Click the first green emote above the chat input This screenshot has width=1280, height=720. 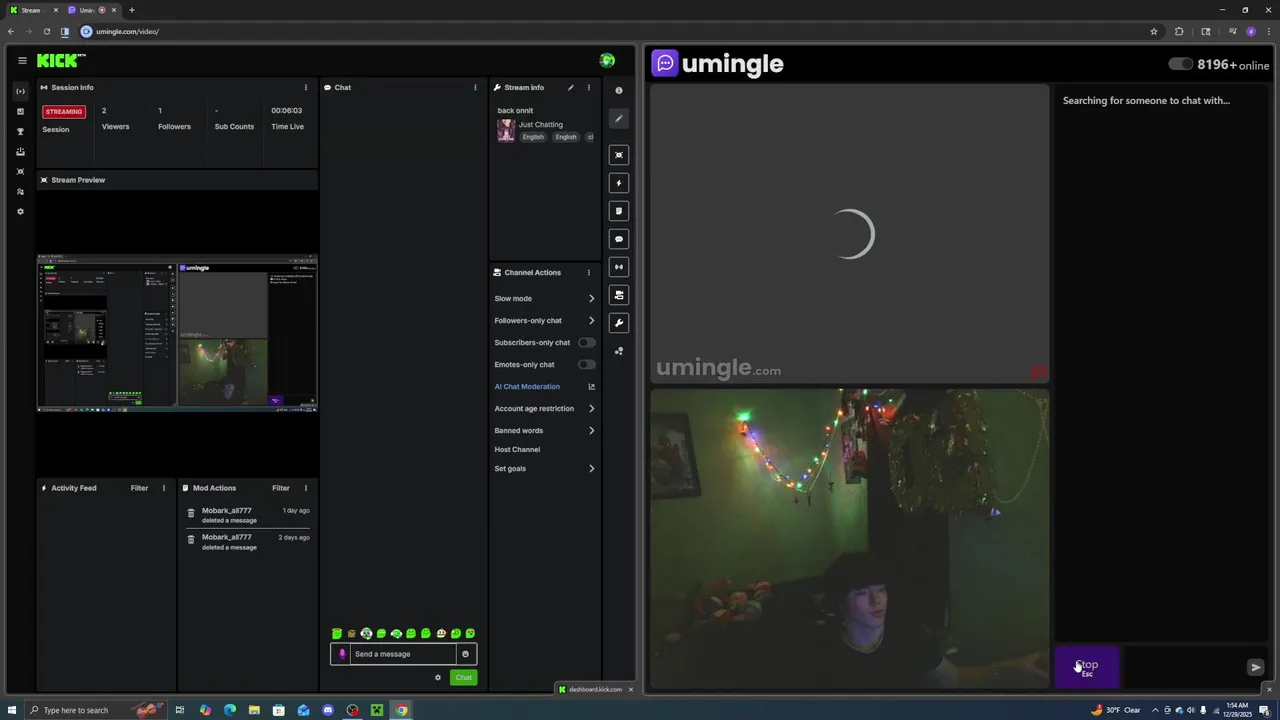[337, 633]
